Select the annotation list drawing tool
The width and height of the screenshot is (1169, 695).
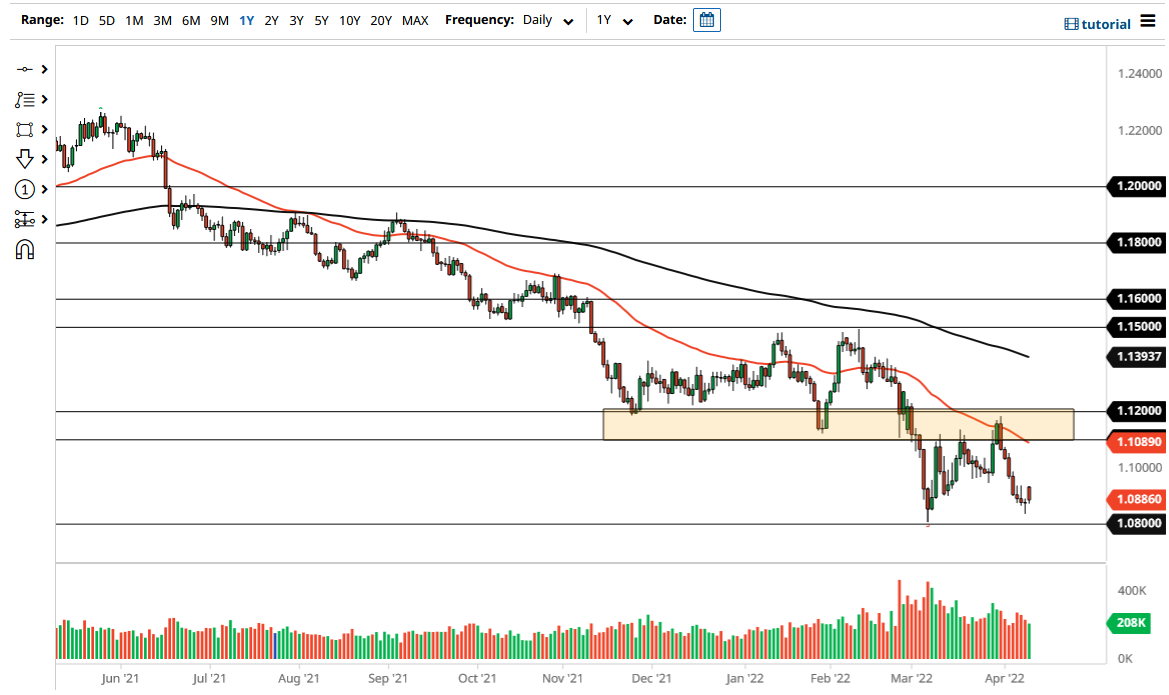click(x=25, y=99)
